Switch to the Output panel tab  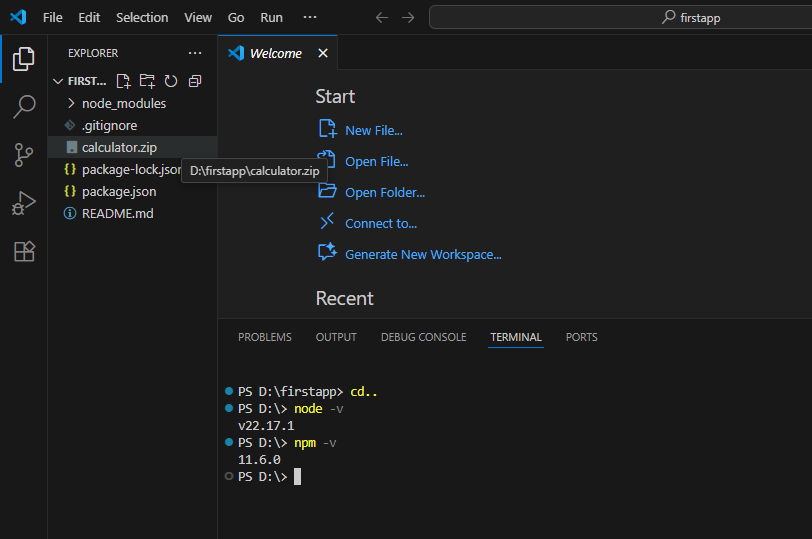click(336, 337)
